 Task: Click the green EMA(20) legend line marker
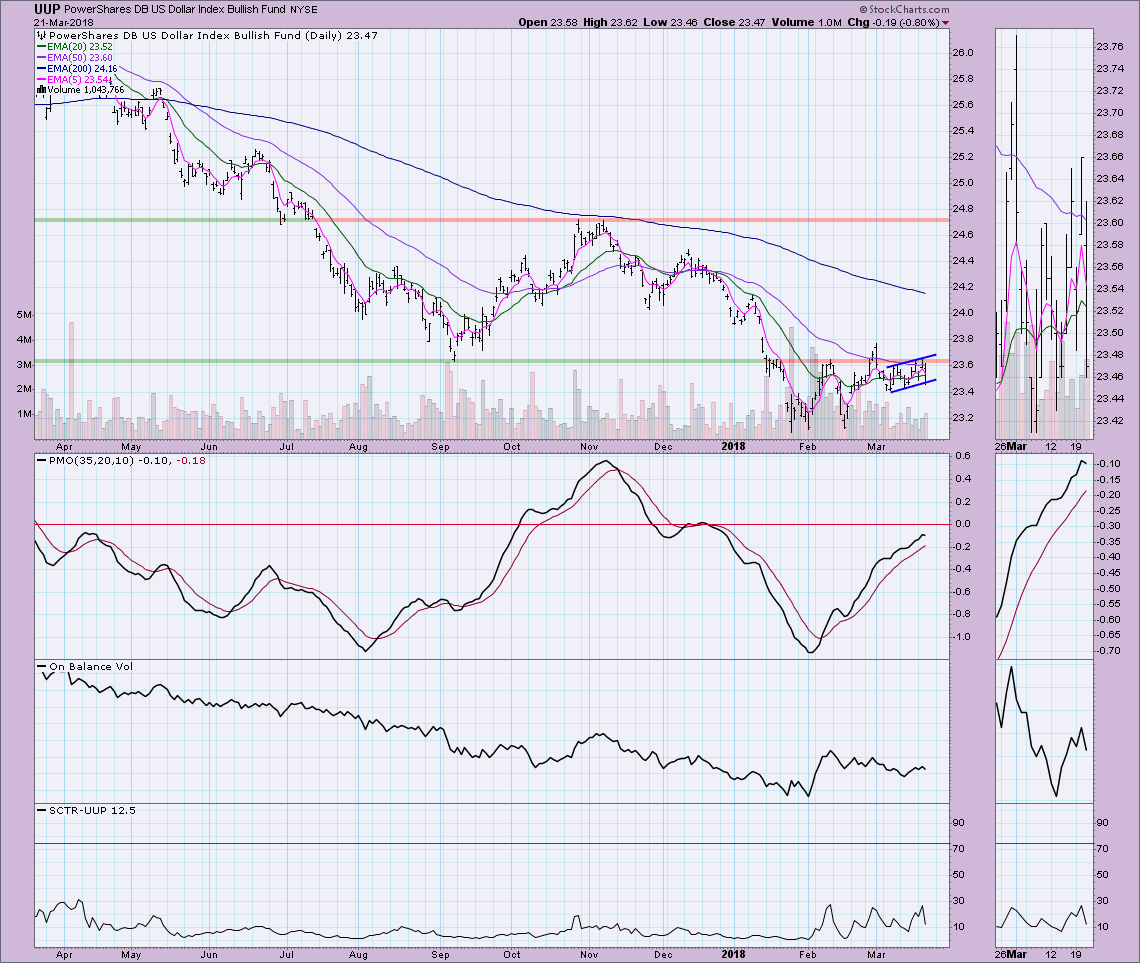tap(40, 47)
